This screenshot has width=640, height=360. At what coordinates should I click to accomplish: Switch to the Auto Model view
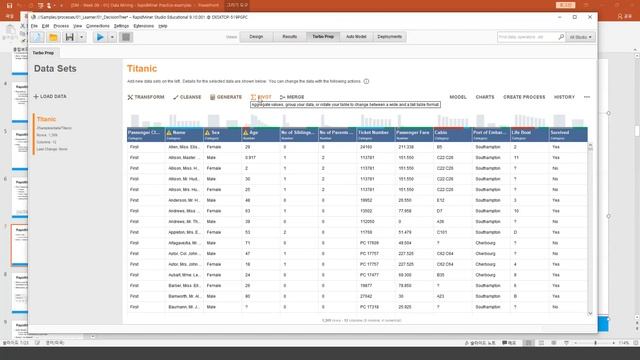click(x=356, y=37)
